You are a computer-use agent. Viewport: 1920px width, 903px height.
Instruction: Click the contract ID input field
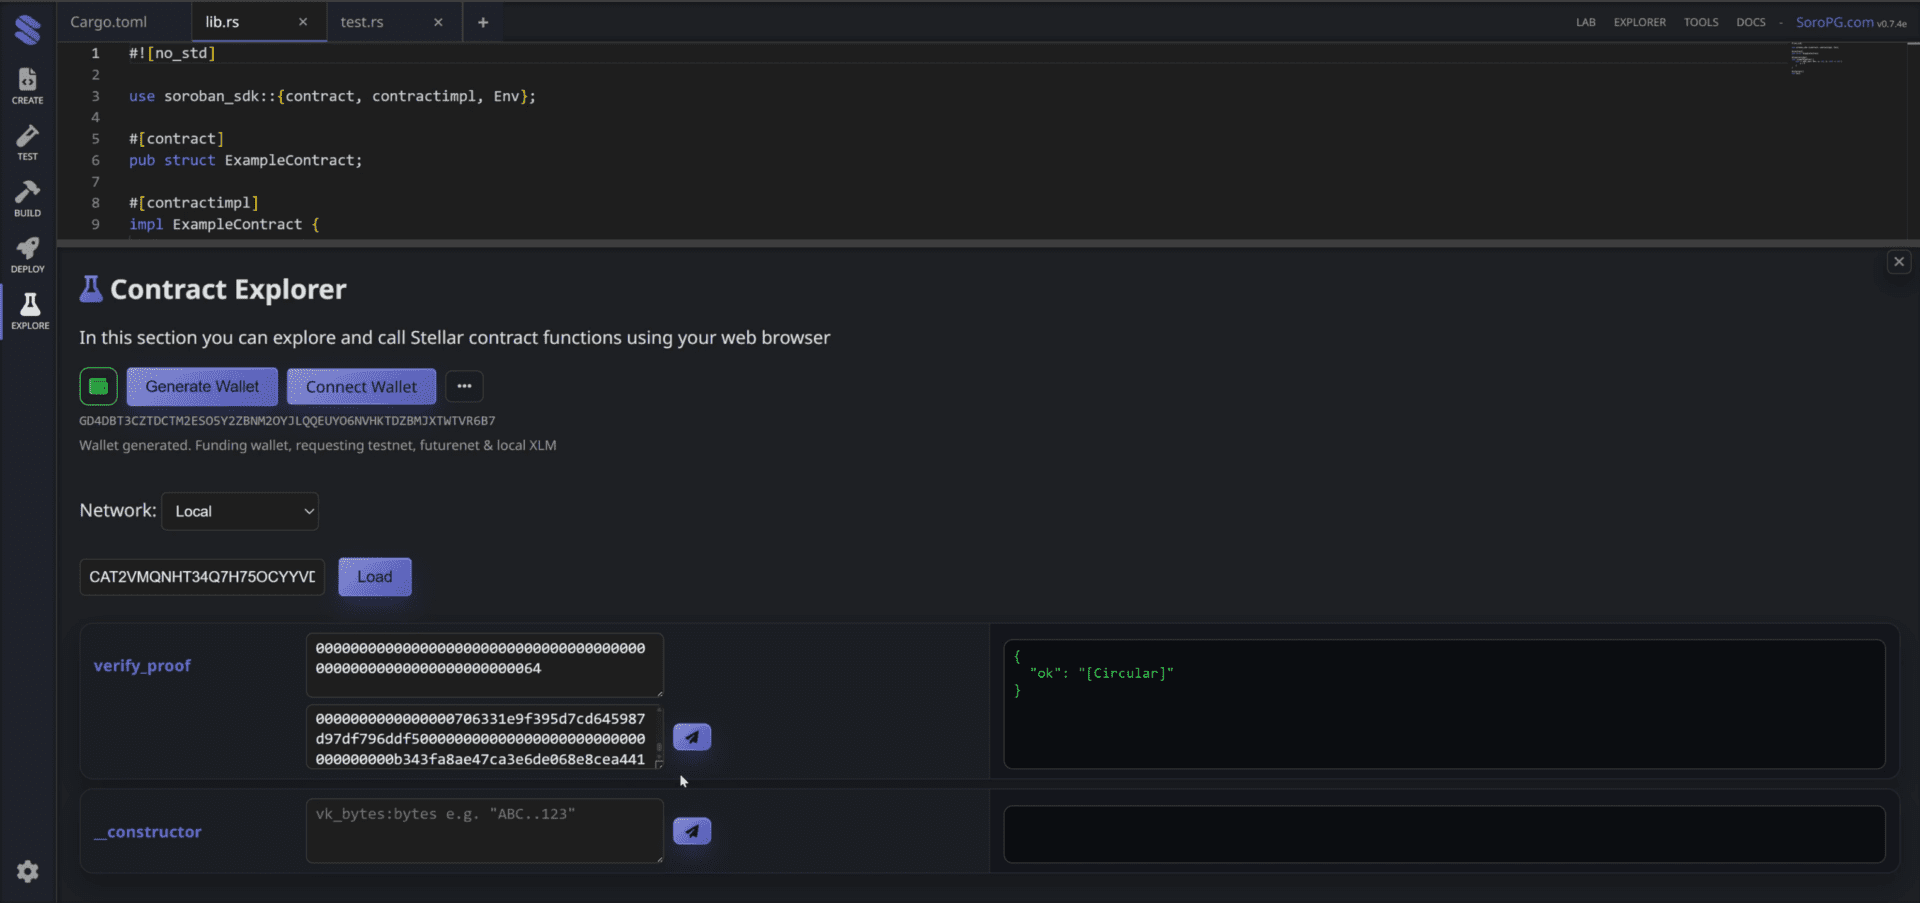coord(202,577)
